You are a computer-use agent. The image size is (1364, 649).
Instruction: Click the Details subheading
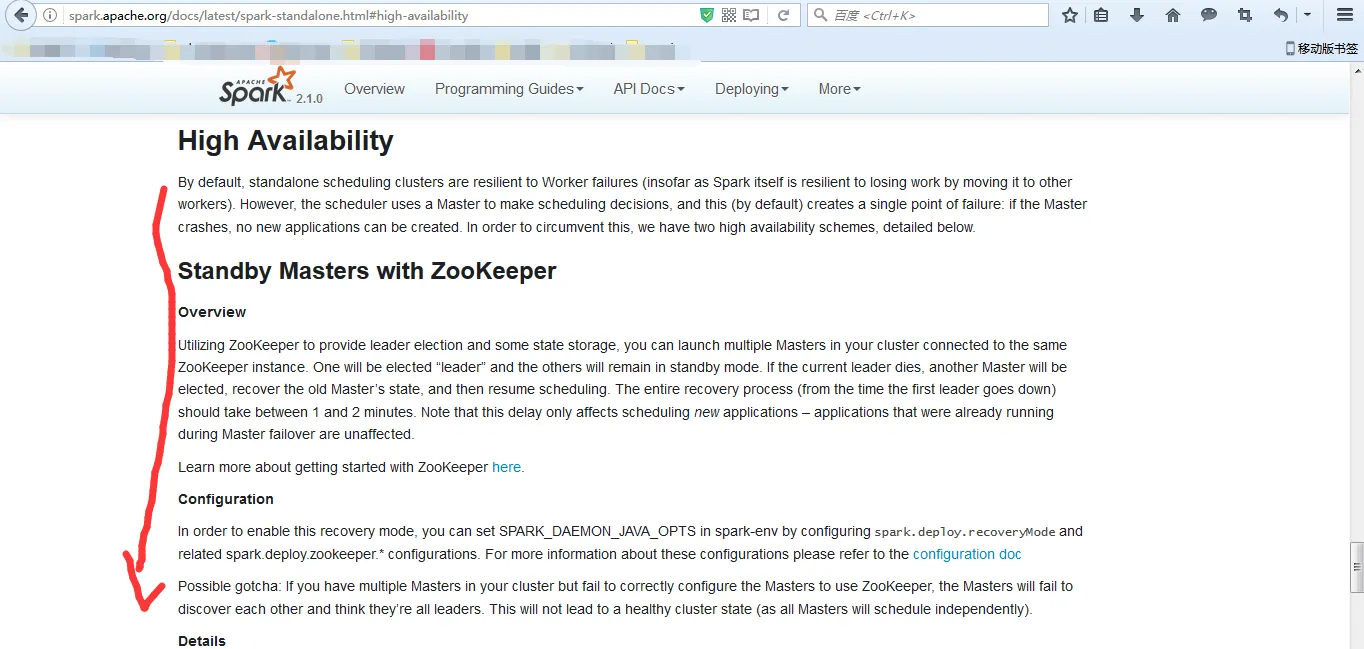[202, 641]
